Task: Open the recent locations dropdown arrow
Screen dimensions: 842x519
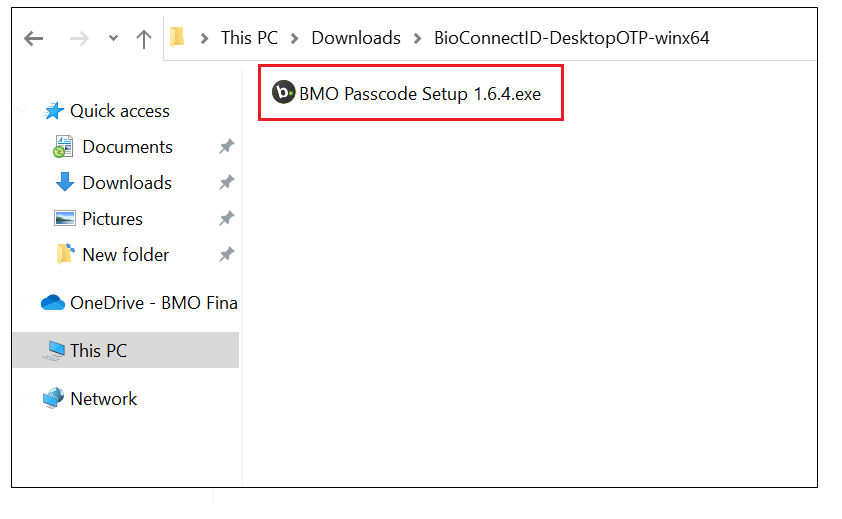Action: pos(113,39)
